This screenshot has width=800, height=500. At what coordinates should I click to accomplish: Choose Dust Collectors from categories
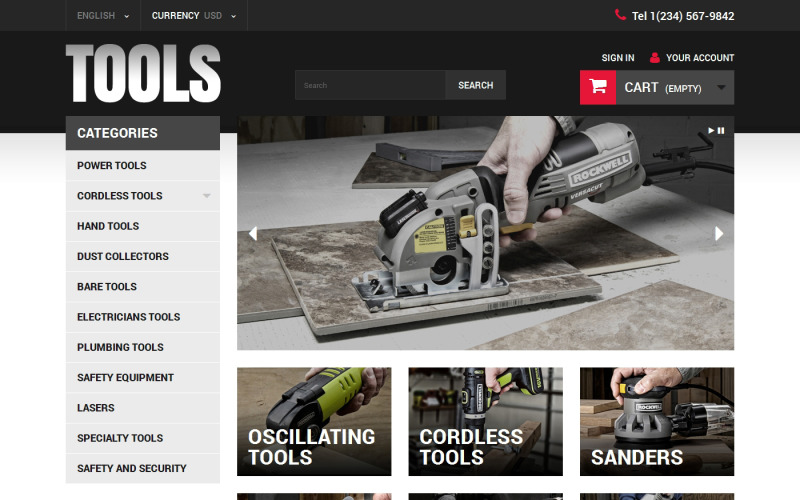click(x=123, y=257)
